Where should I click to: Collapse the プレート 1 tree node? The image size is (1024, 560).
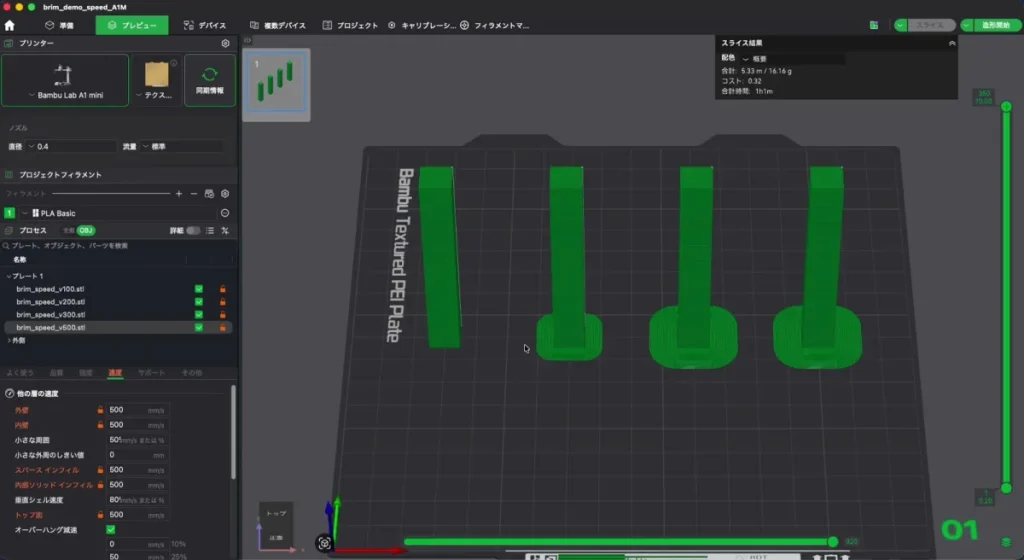point(8,276)
